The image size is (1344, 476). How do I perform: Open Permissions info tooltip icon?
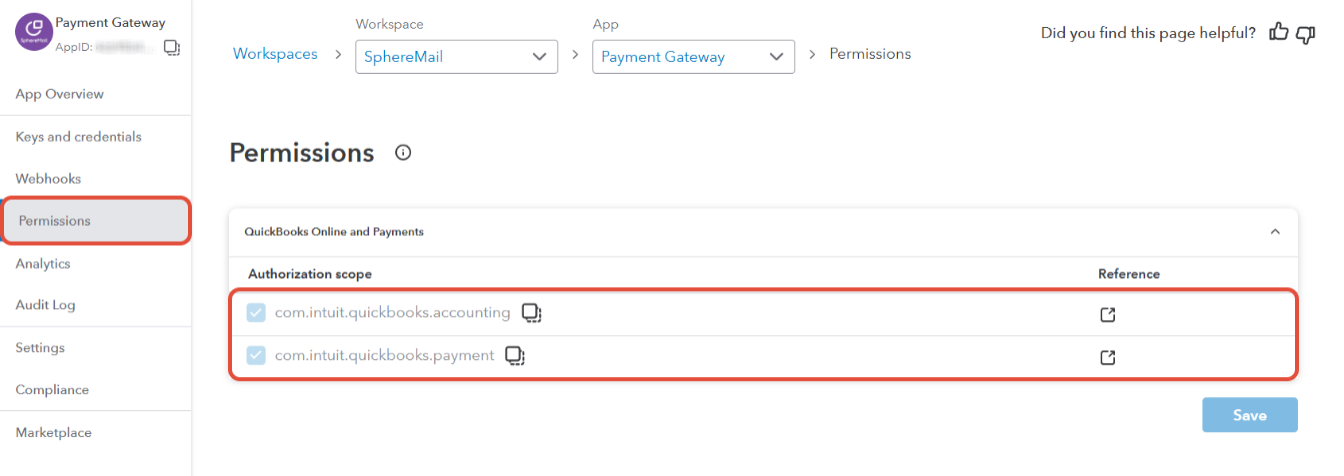click(x=403, y=153)
